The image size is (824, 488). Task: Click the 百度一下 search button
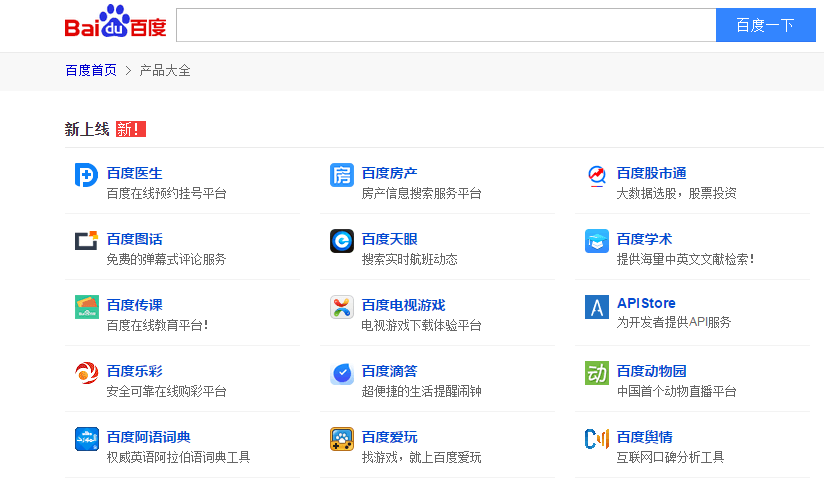(x=766, y=25)
